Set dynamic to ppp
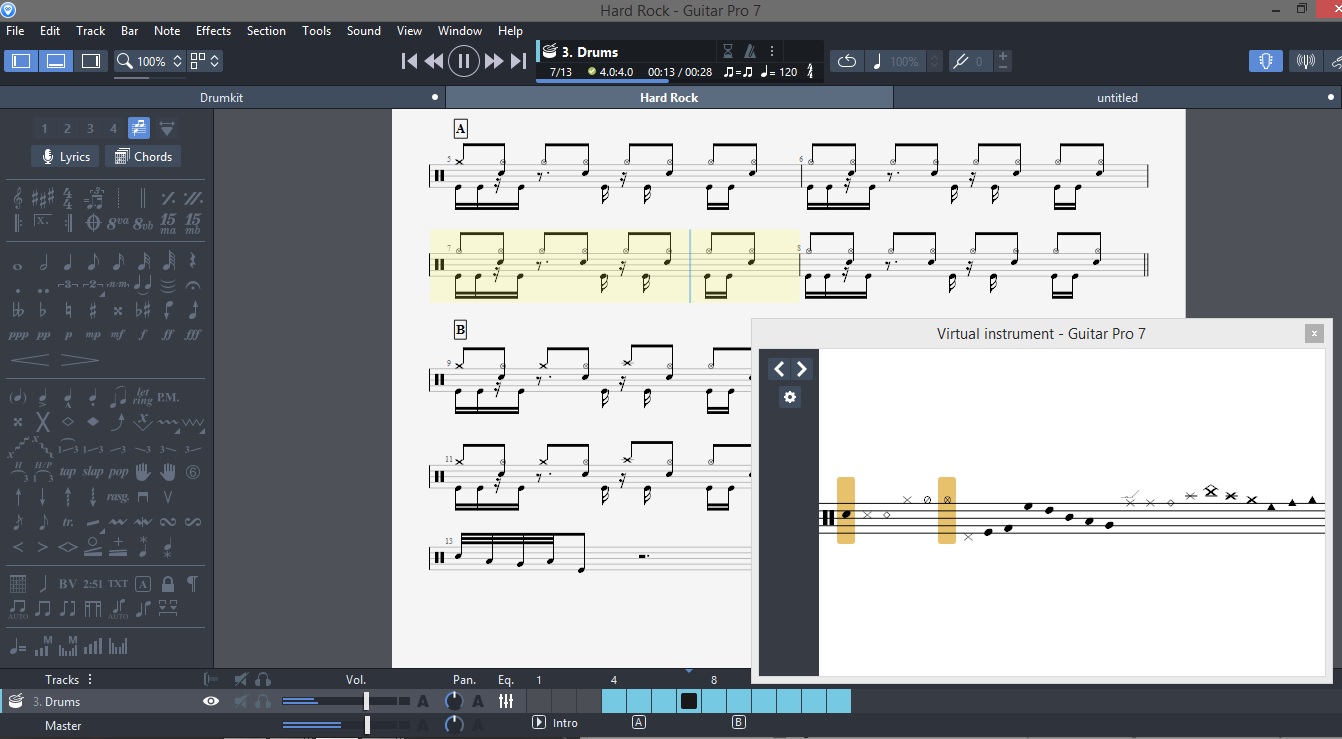The width and height of the screenshot is (1342, 739). click(18, 336)
